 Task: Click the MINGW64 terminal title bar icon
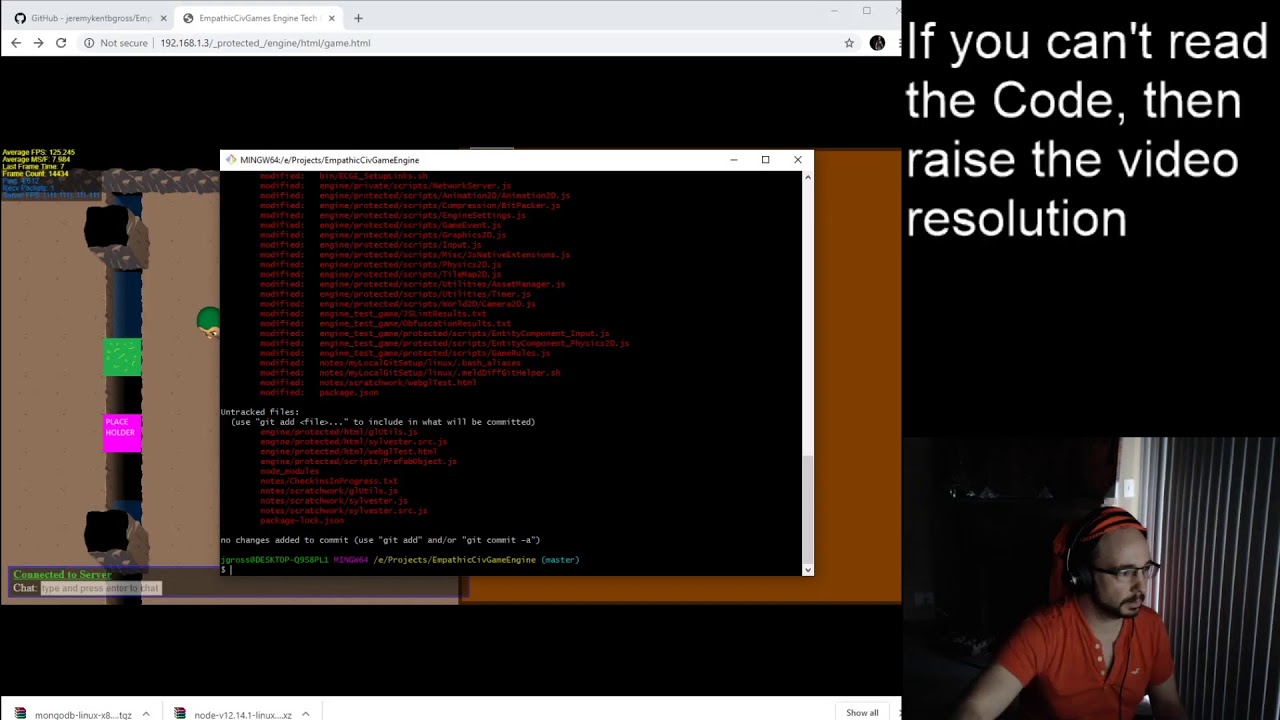[x=231, y=160]
